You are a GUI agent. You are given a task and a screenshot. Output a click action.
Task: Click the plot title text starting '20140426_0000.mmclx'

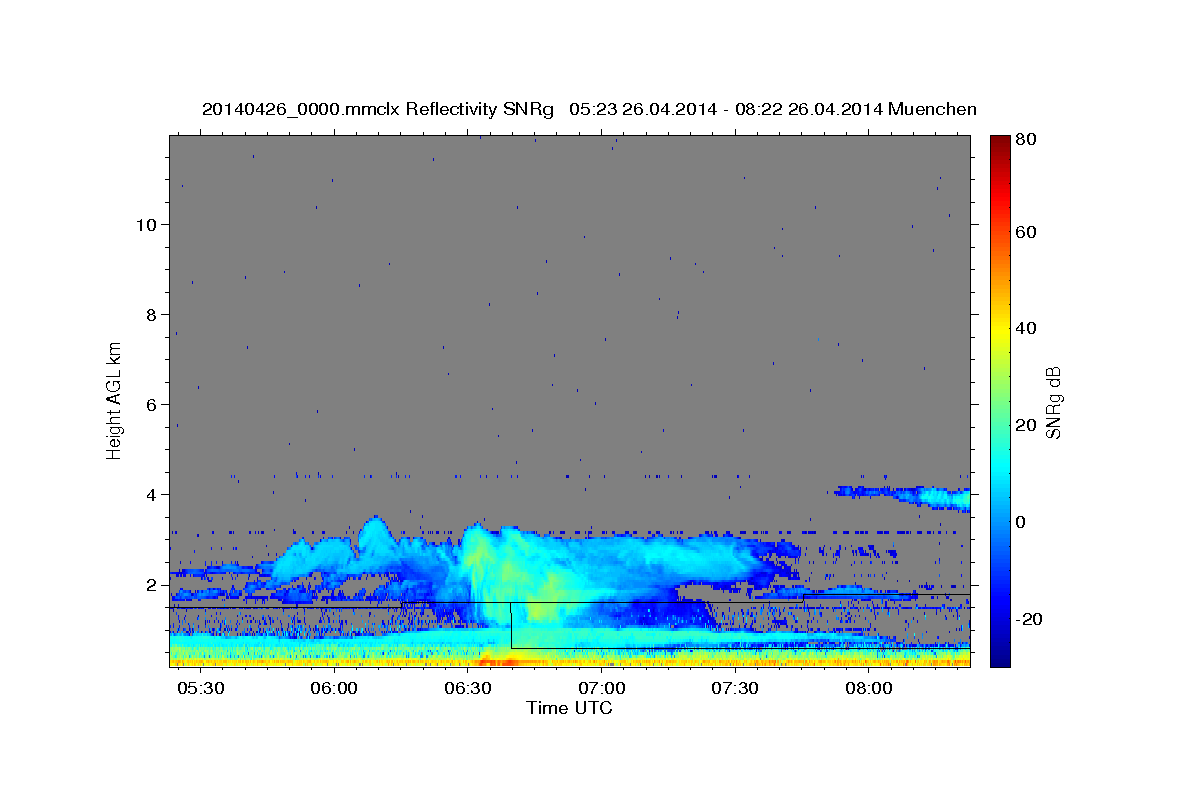coord(589,109)
